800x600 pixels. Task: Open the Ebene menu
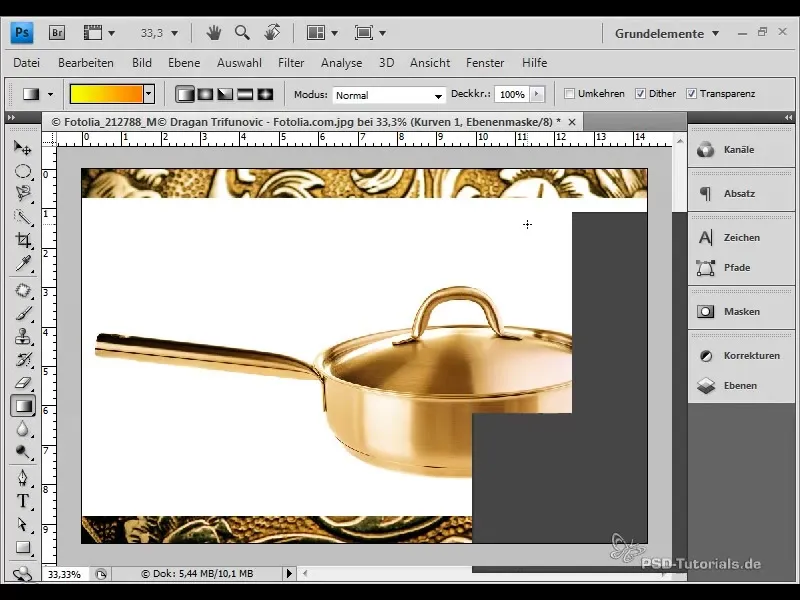coord(184,63)
